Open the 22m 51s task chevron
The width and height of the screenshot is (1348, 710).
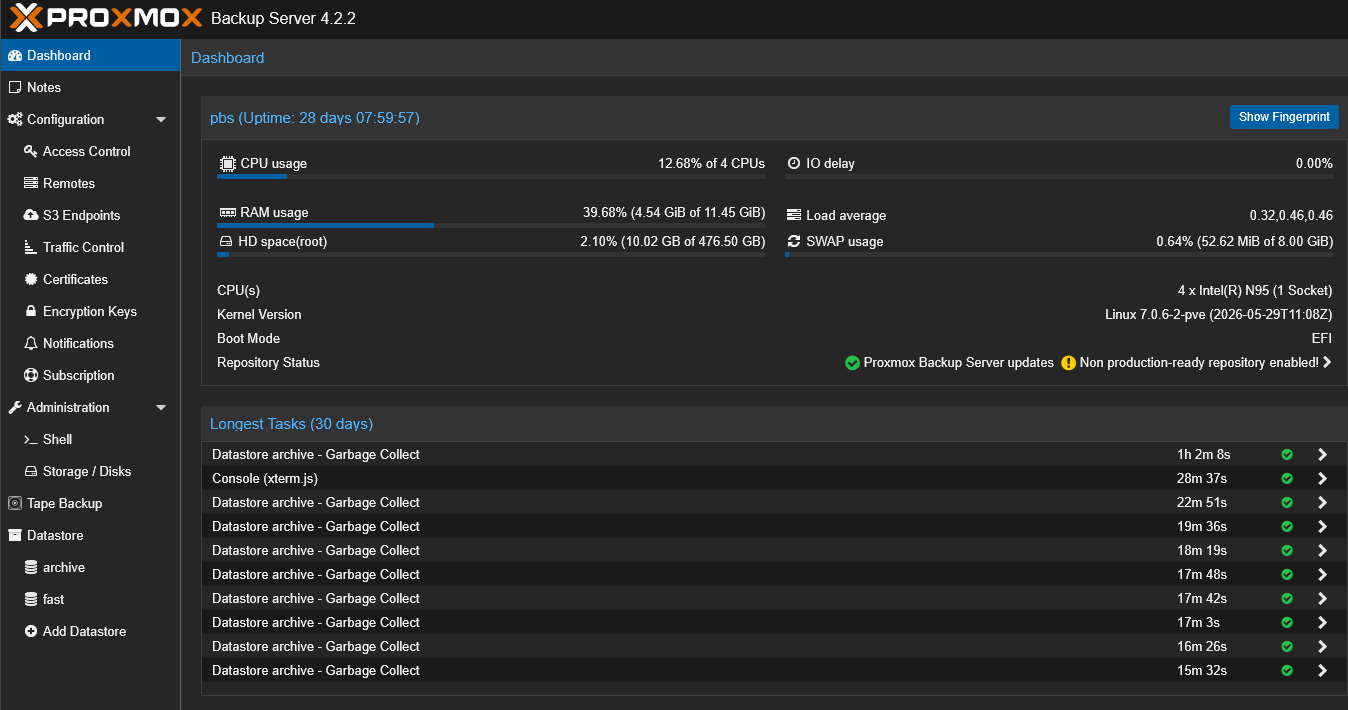(1322, 503)
